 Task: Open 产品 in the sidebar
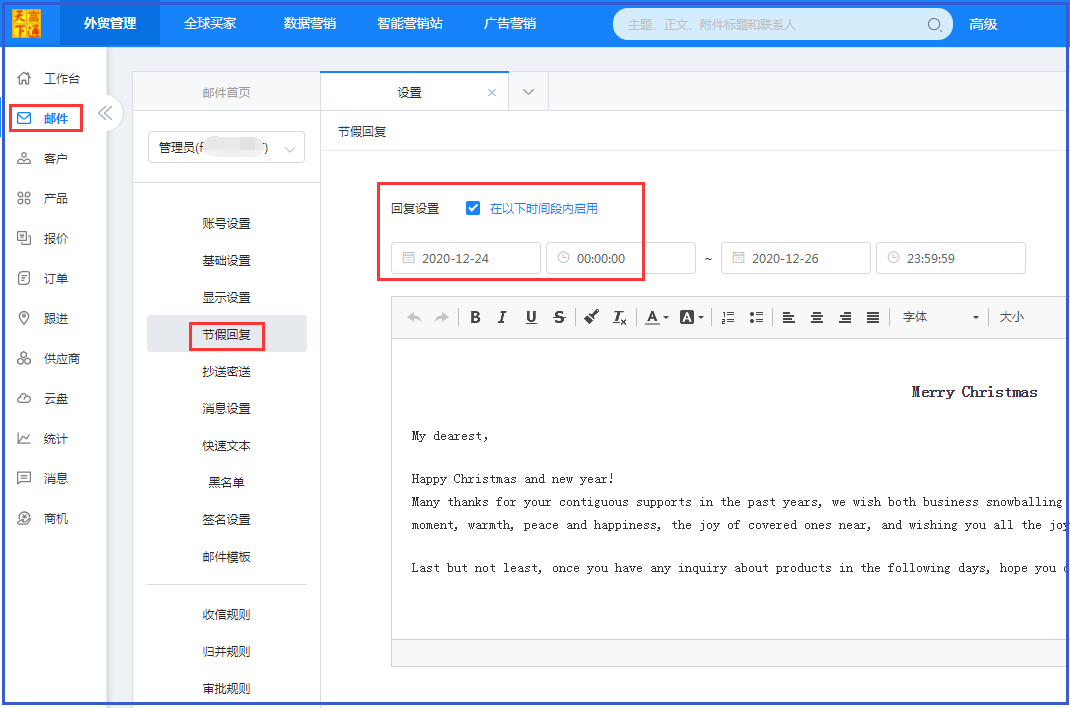(42, 198)
